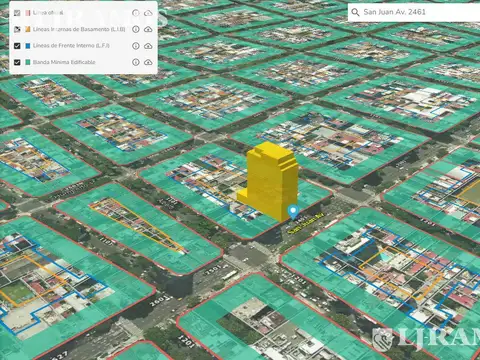This screenshot has height=360, width=480.
Task: Click the blue location pin marker
Action: pos(293,212)
